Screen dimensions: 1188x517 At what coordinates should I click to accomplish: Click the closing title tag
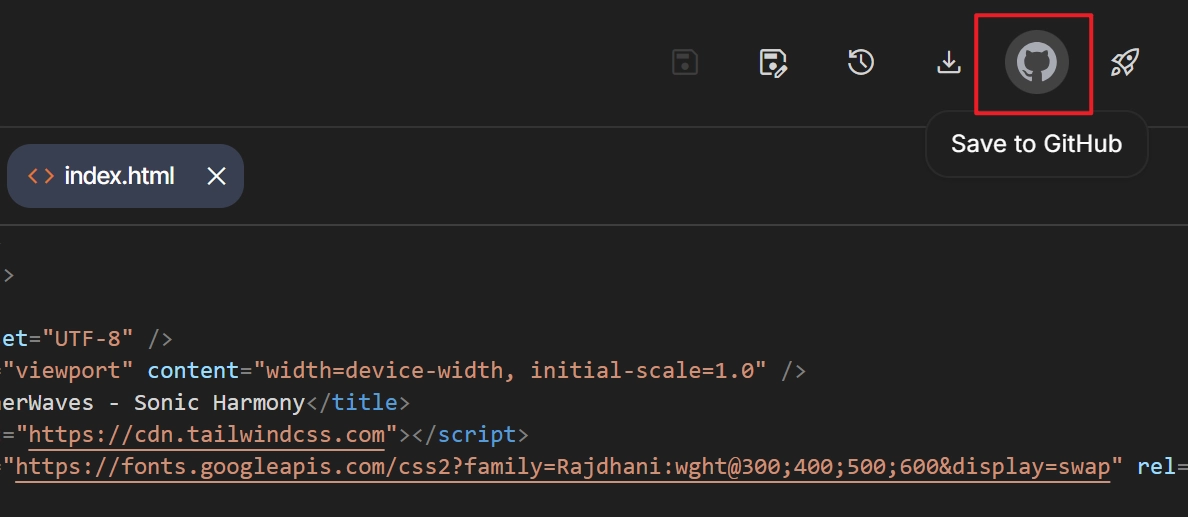pos(357,403)
